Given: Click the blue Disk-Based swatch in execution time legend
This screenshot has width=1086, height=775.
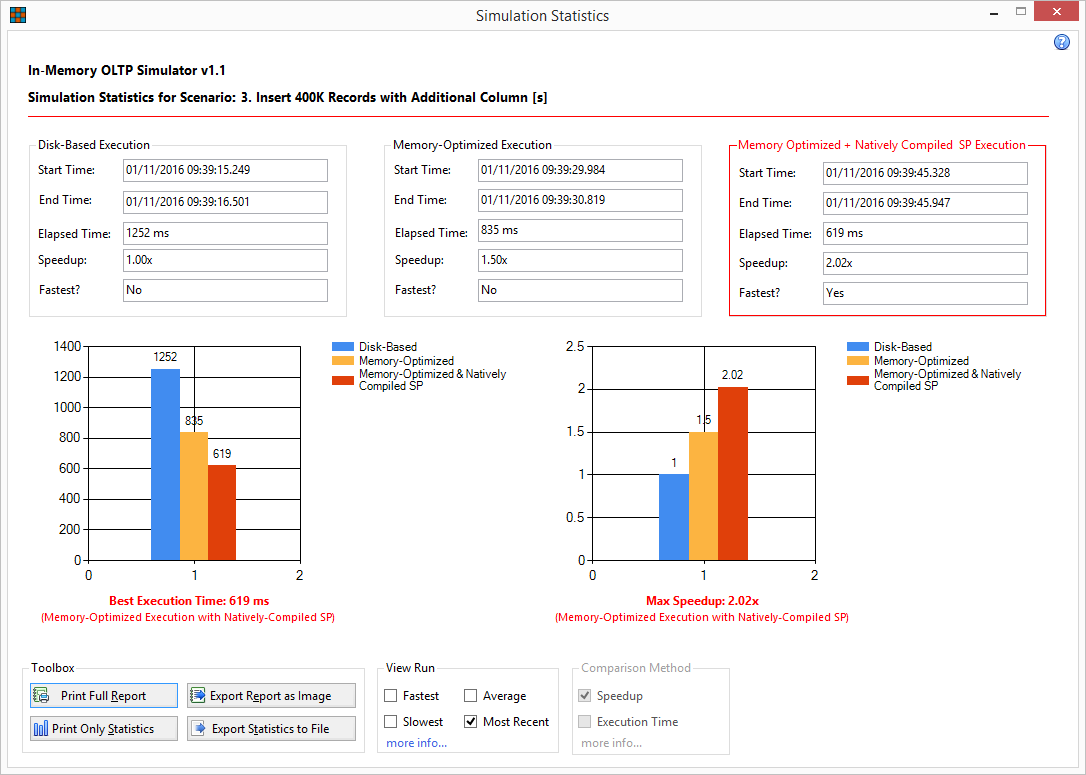Looking at the screenshot, I should click(343, 346).
